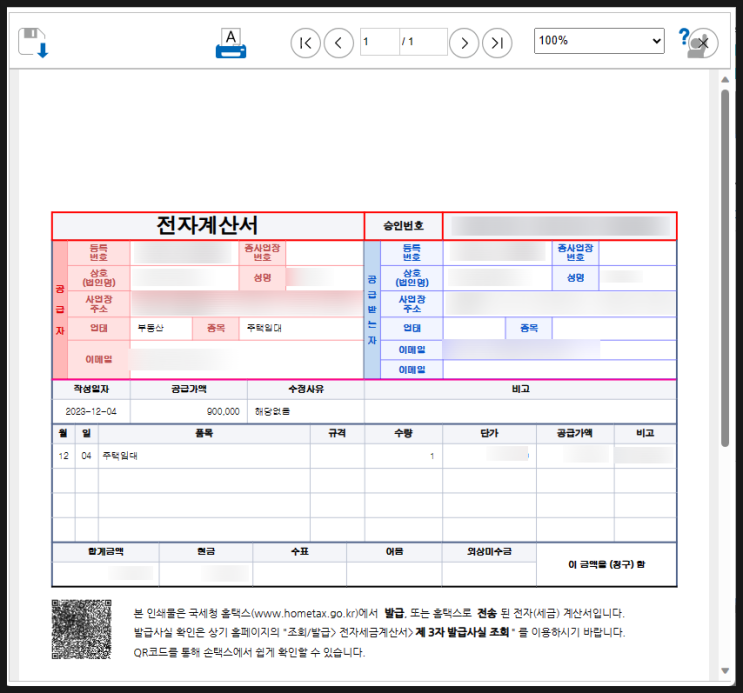Viewport: 743px width, 693px height.
Task: Go to the first page
Action: pyautogui.click(x=306, y=43)
